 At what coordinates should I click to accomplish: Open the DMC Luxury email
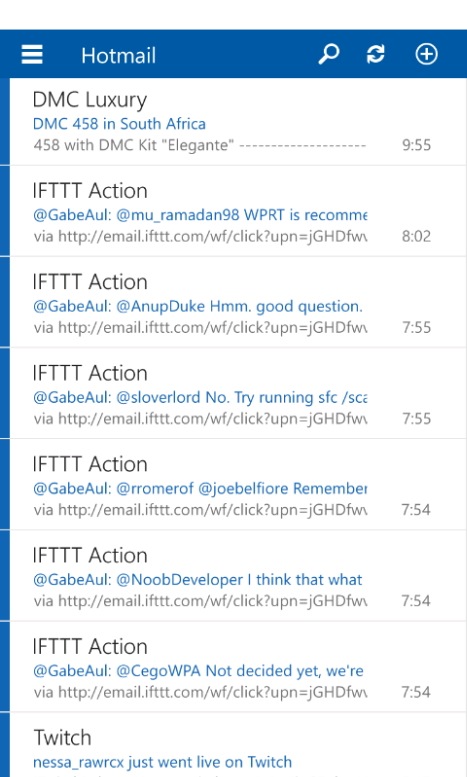238,122
